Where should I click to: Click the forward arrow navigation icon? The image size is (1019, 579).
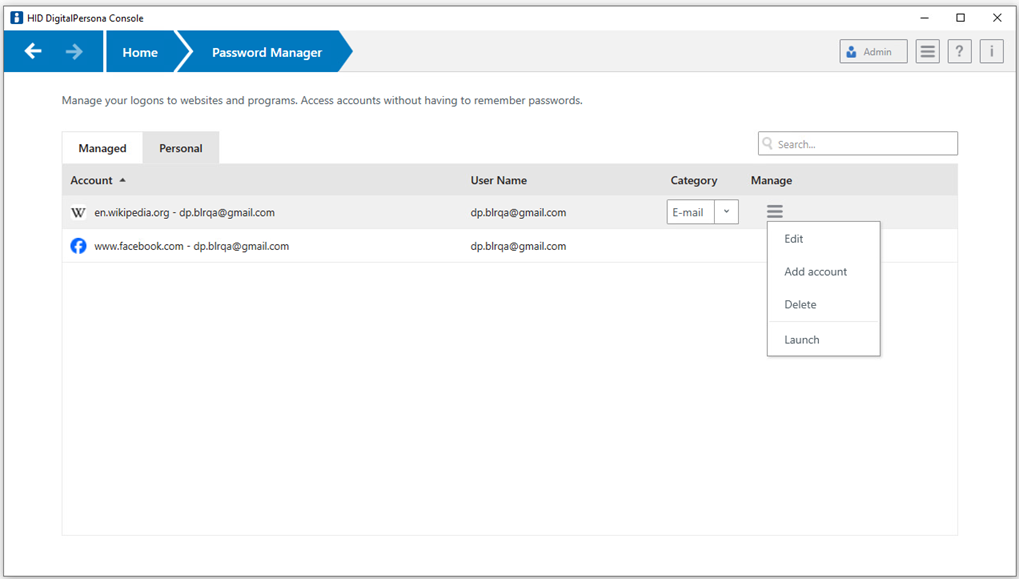click(74, 52)
